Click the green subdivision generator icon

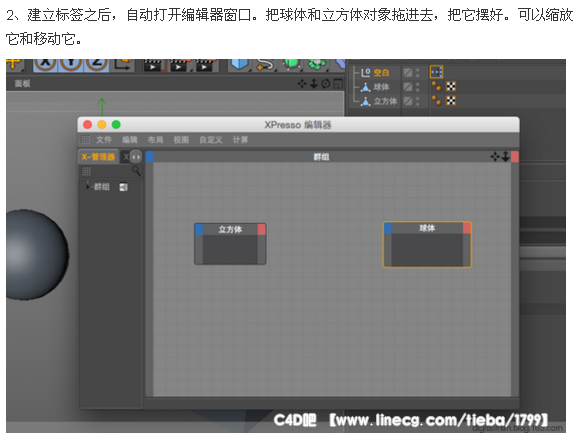[x=291, y=64]
